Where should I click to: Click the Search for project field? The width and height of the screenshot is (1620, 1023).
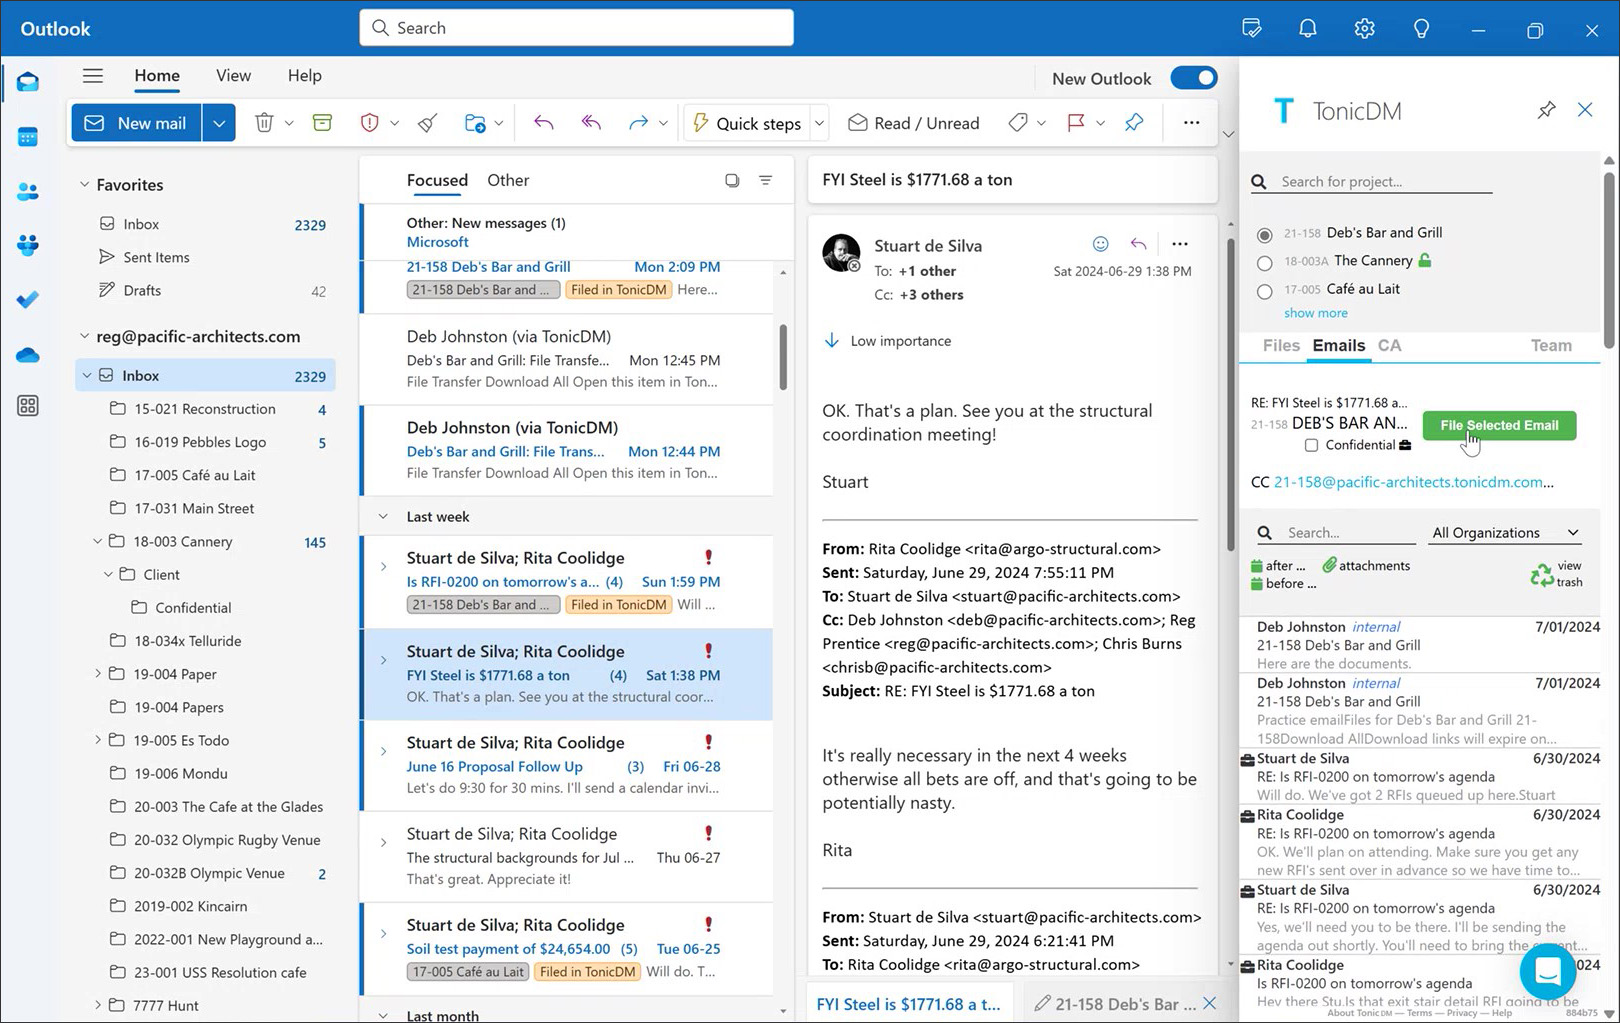1385,181
